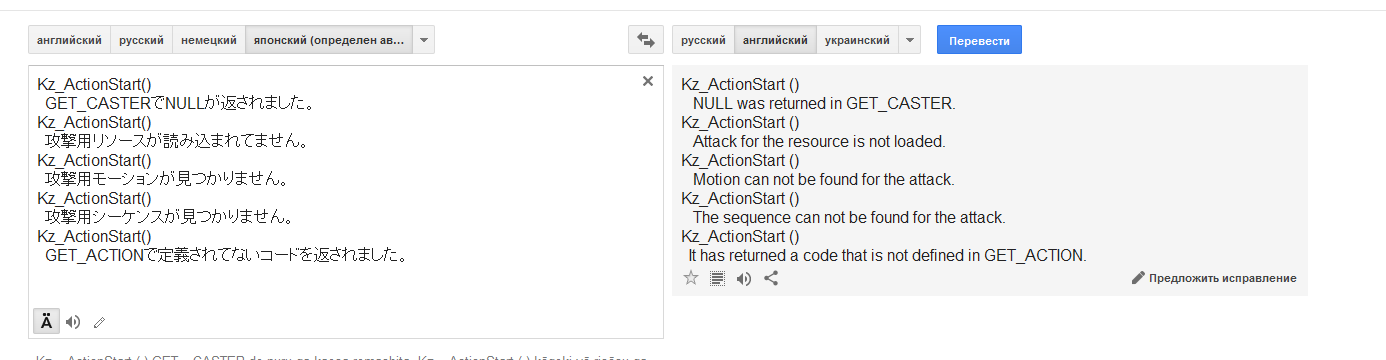Open Предложить исправление link
This screenshot has width=1386, height=360.
coord(1214,278)
